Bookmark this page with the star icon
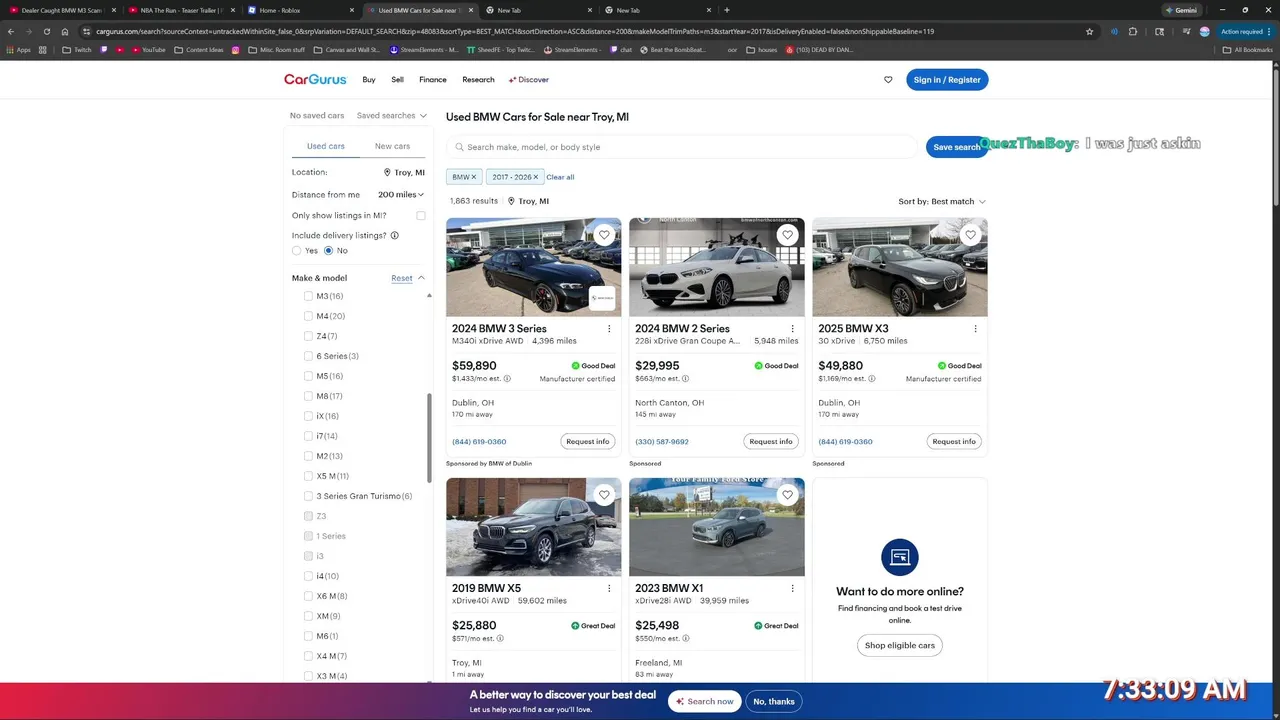The image size is (1280, 720). pyautogui.click(x=1089, y=31)
